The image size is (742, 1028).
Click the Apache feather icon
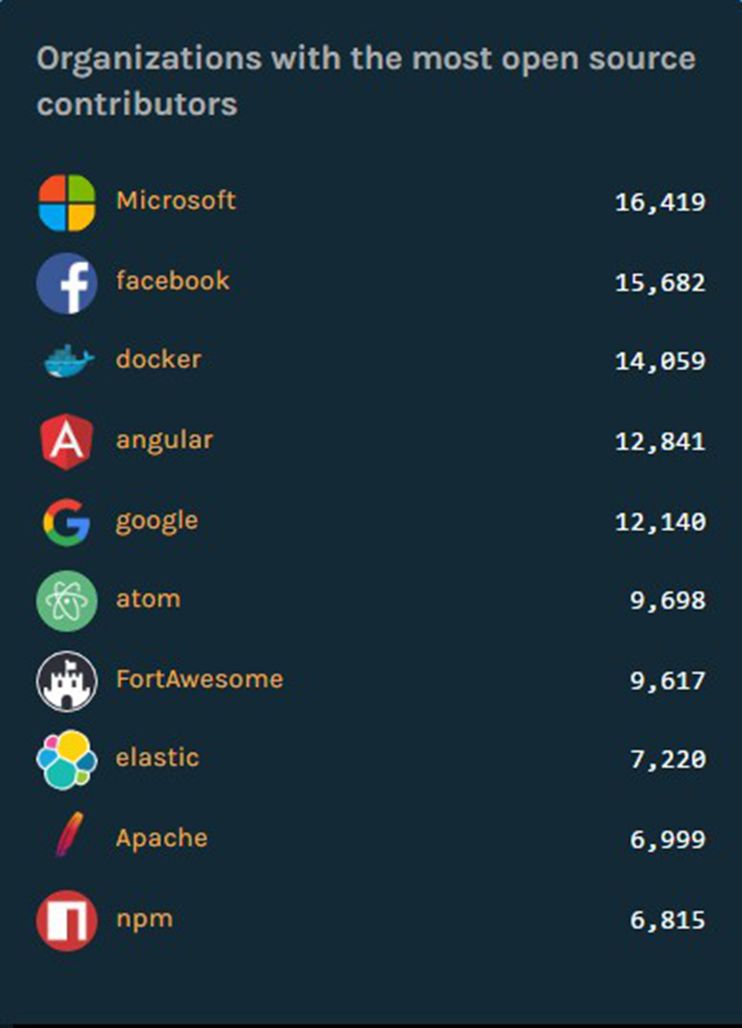pos(69,835)
